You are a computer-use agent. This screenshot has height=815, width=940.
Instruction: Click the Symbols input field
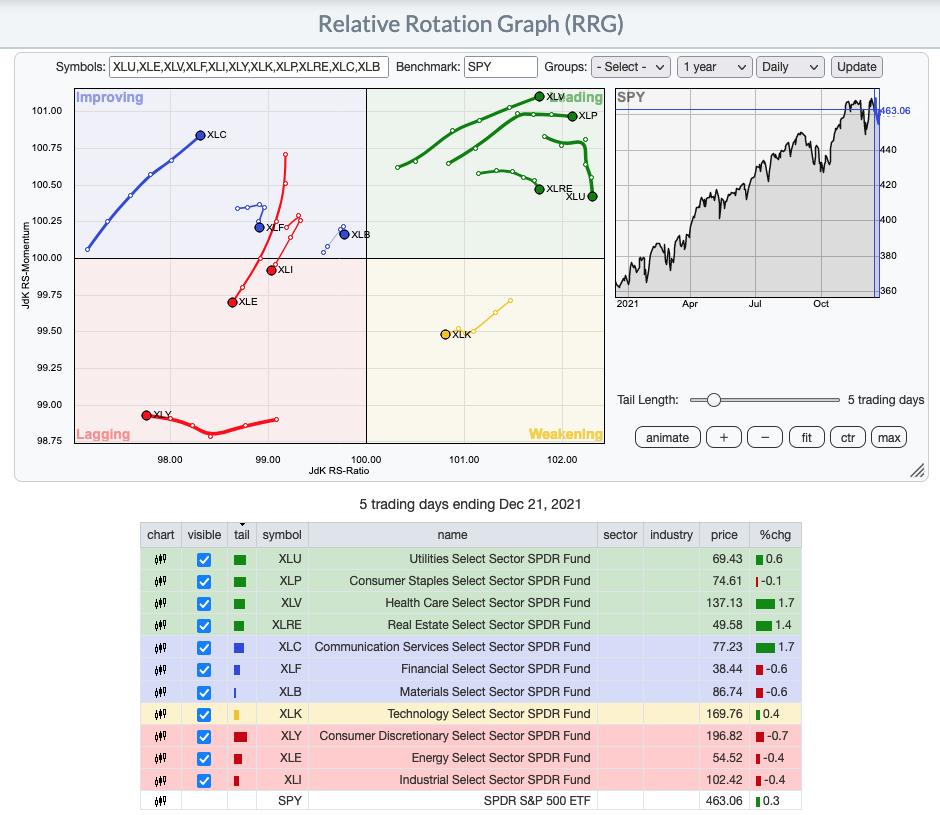249,67
